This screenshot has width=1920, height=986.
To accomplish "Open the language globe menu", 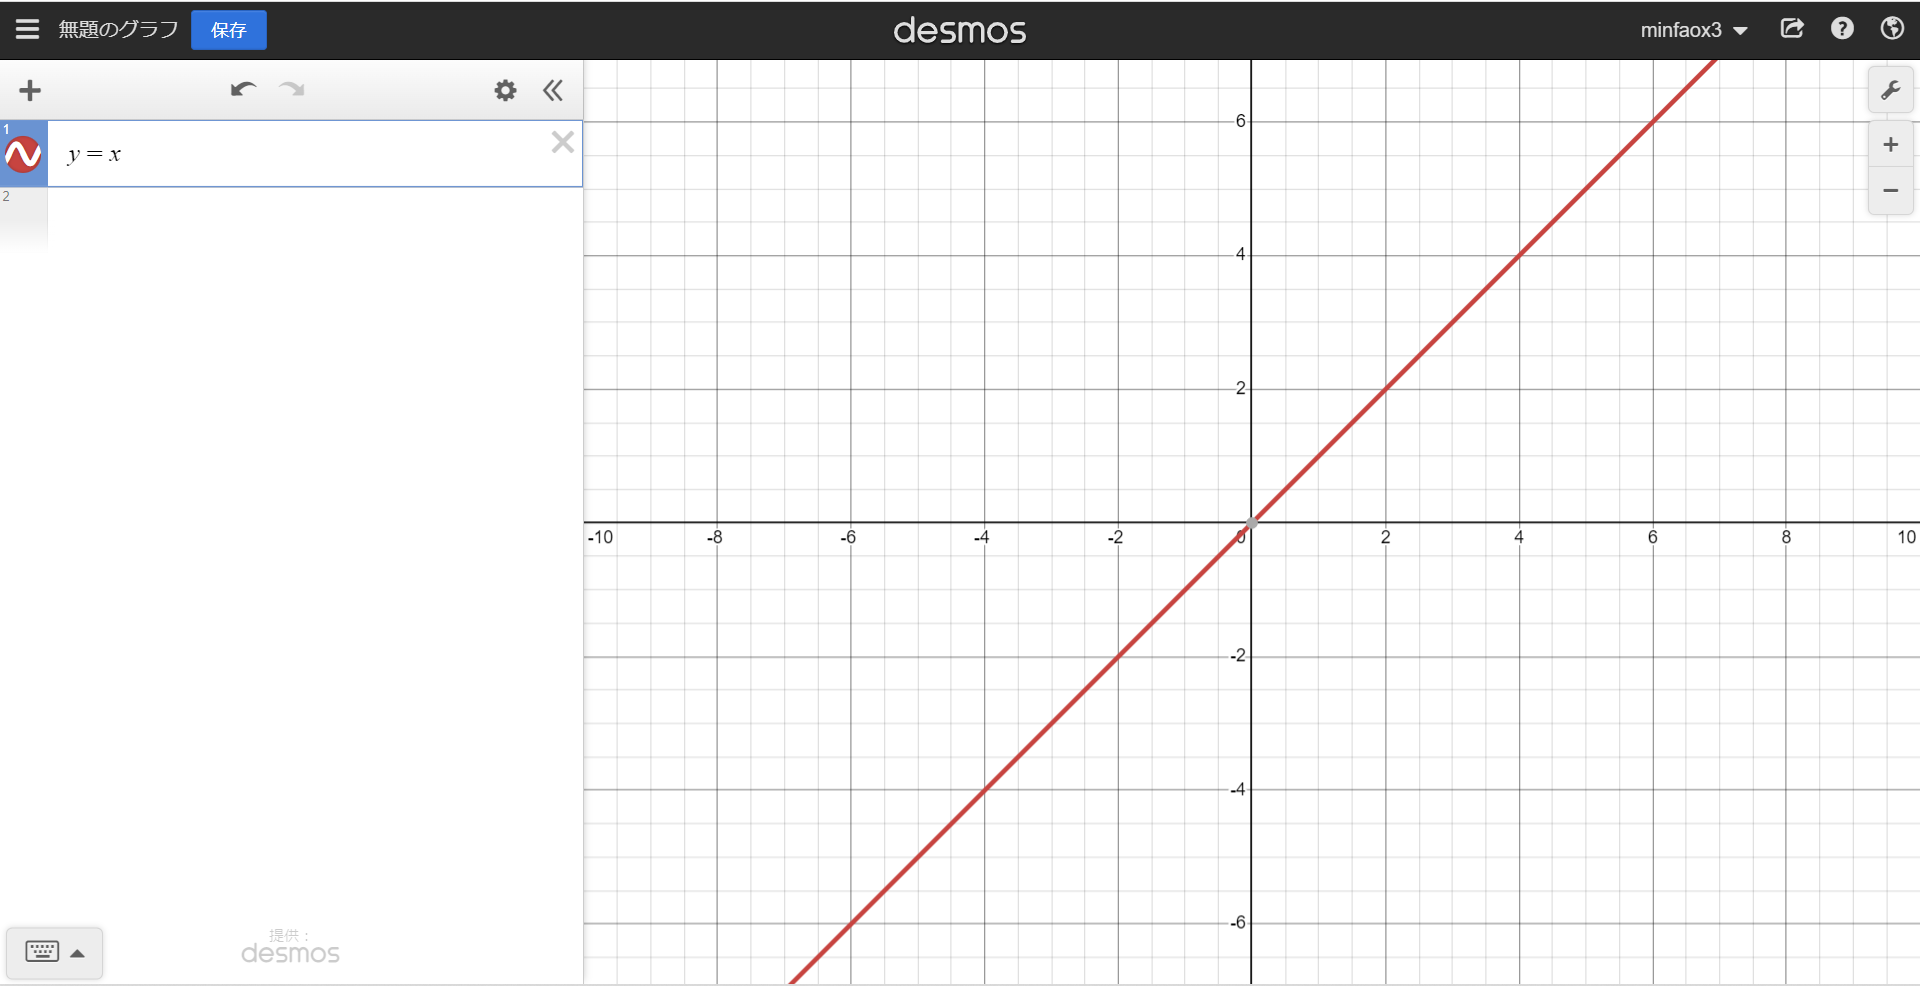I will [x=1892, y=29].
